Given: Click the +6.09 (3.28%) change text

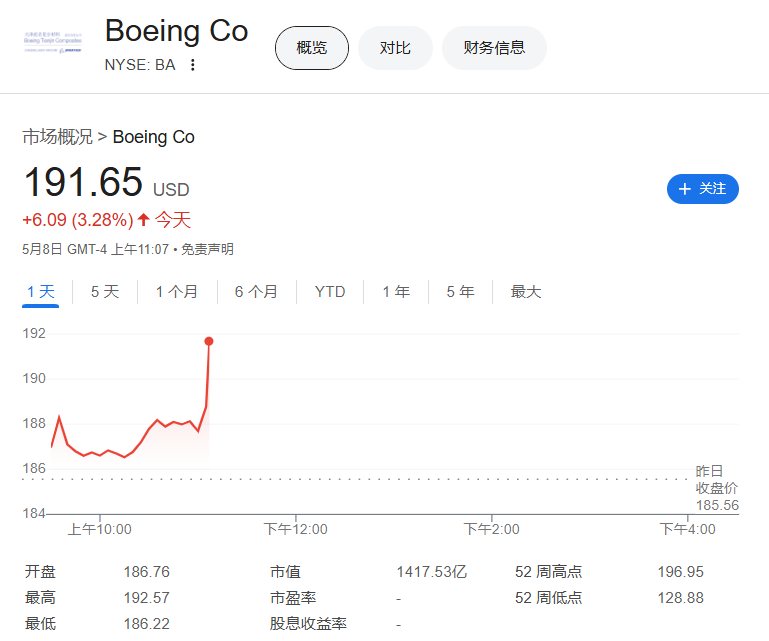Looking at the screenshot, I should (x=78, y=220).
